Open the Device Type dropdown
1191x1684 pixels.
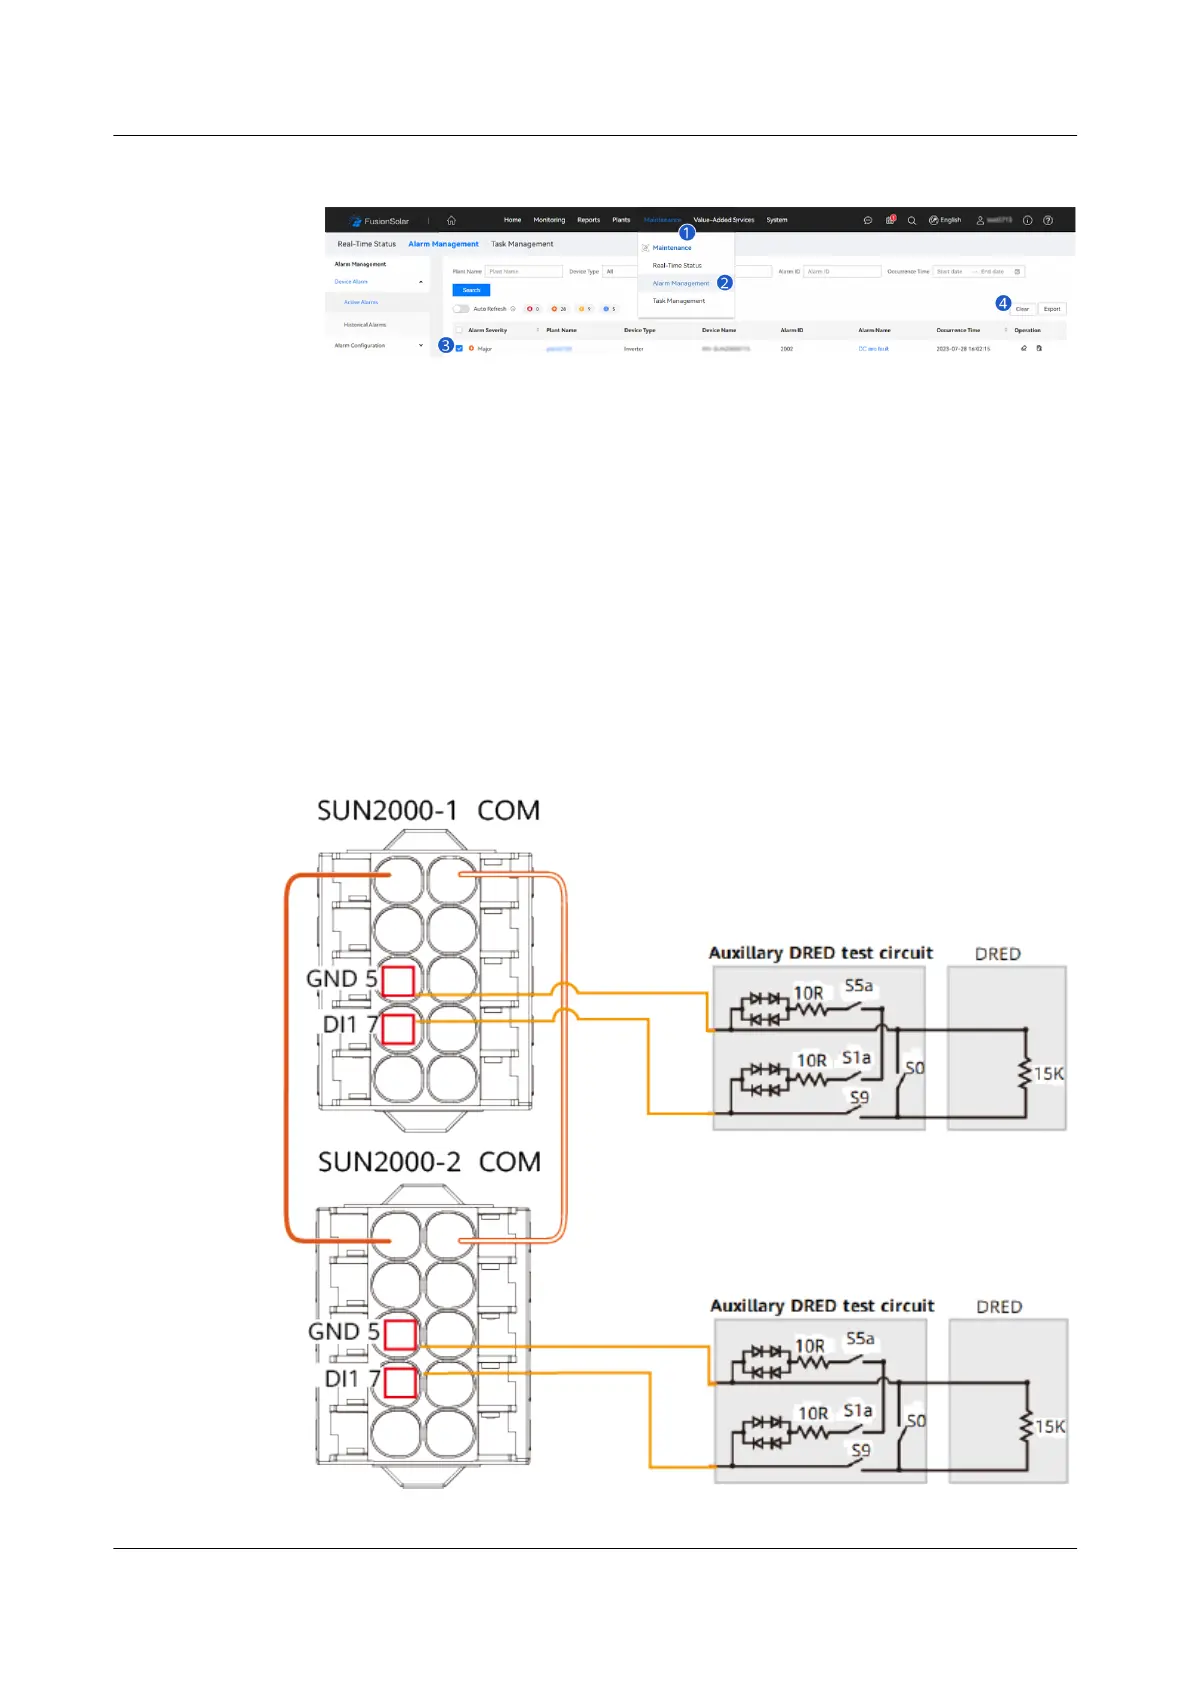[x=620, y=271]
